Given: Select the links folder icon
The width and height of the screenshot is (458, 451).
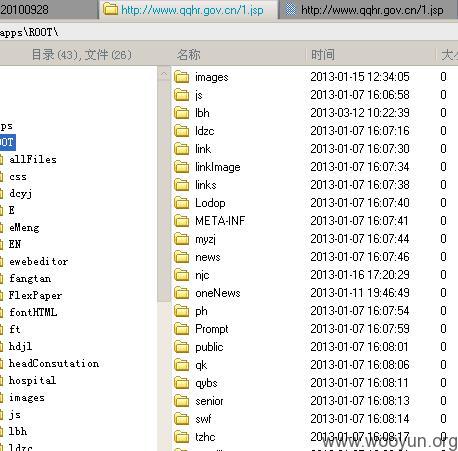Looking at the screenshot, I should (182, 185).
